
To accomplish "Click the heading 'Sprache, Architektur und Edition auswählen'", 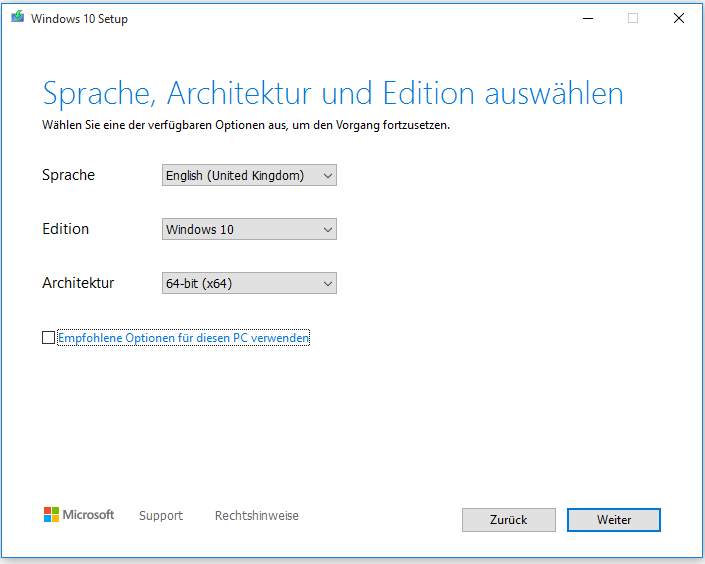I will [333, 94].
